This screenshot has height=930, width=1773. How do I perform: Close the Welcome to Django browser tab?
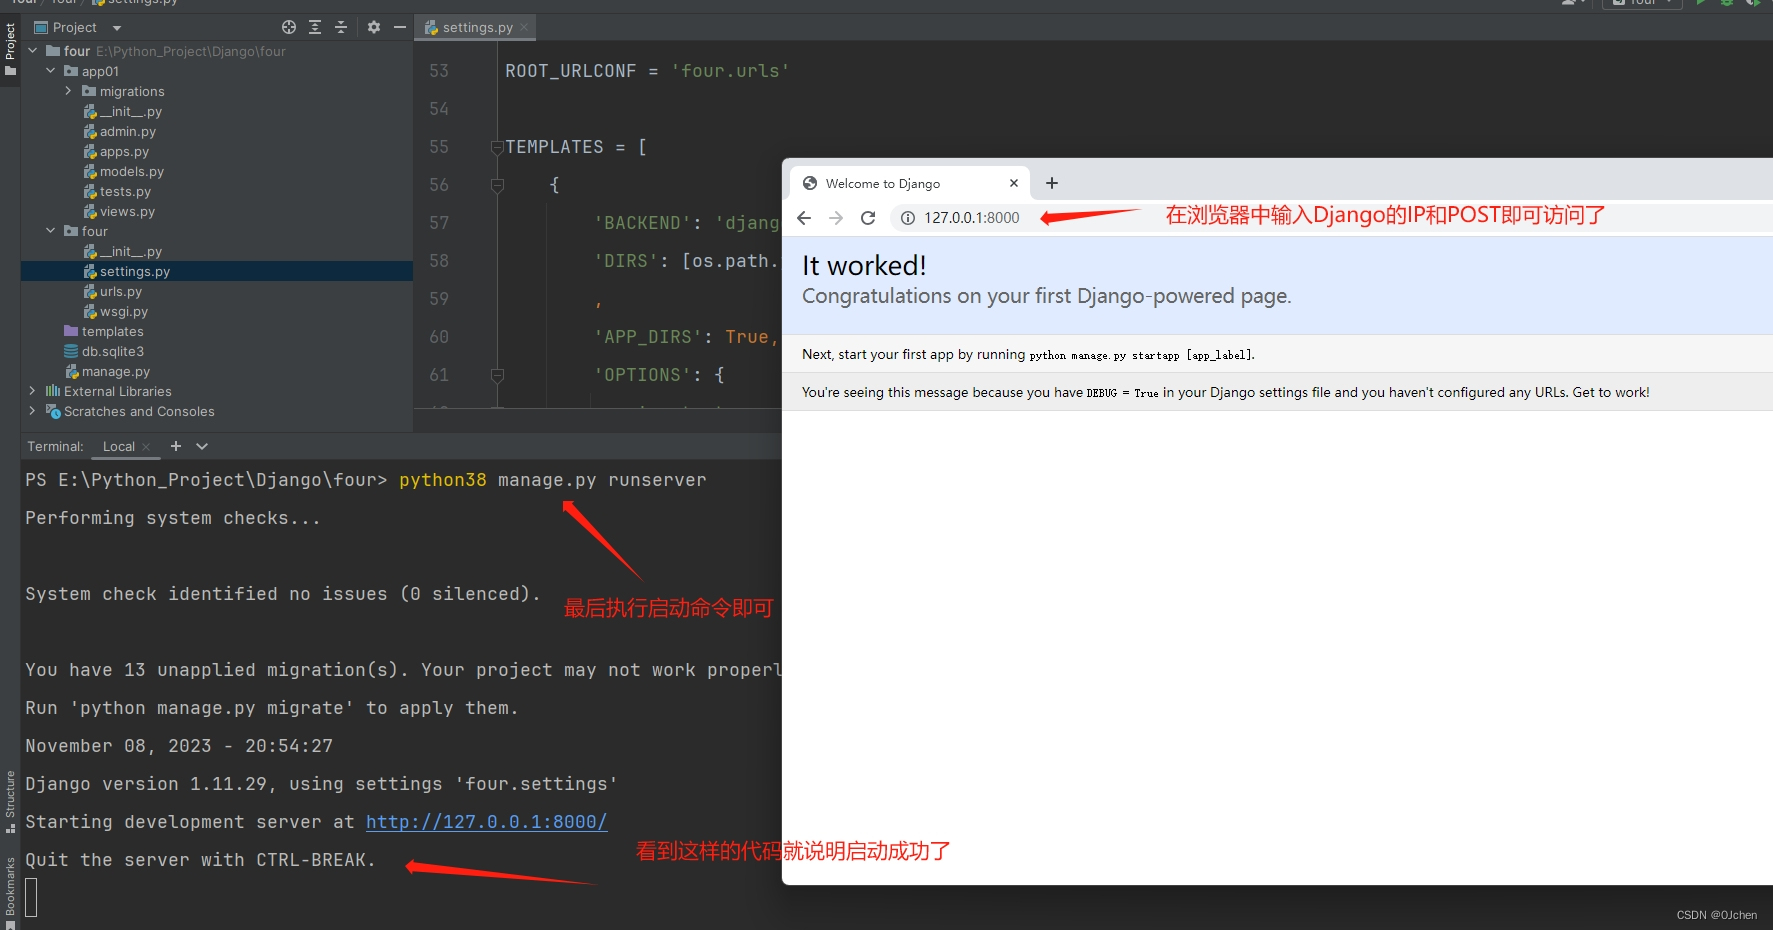1014,183
